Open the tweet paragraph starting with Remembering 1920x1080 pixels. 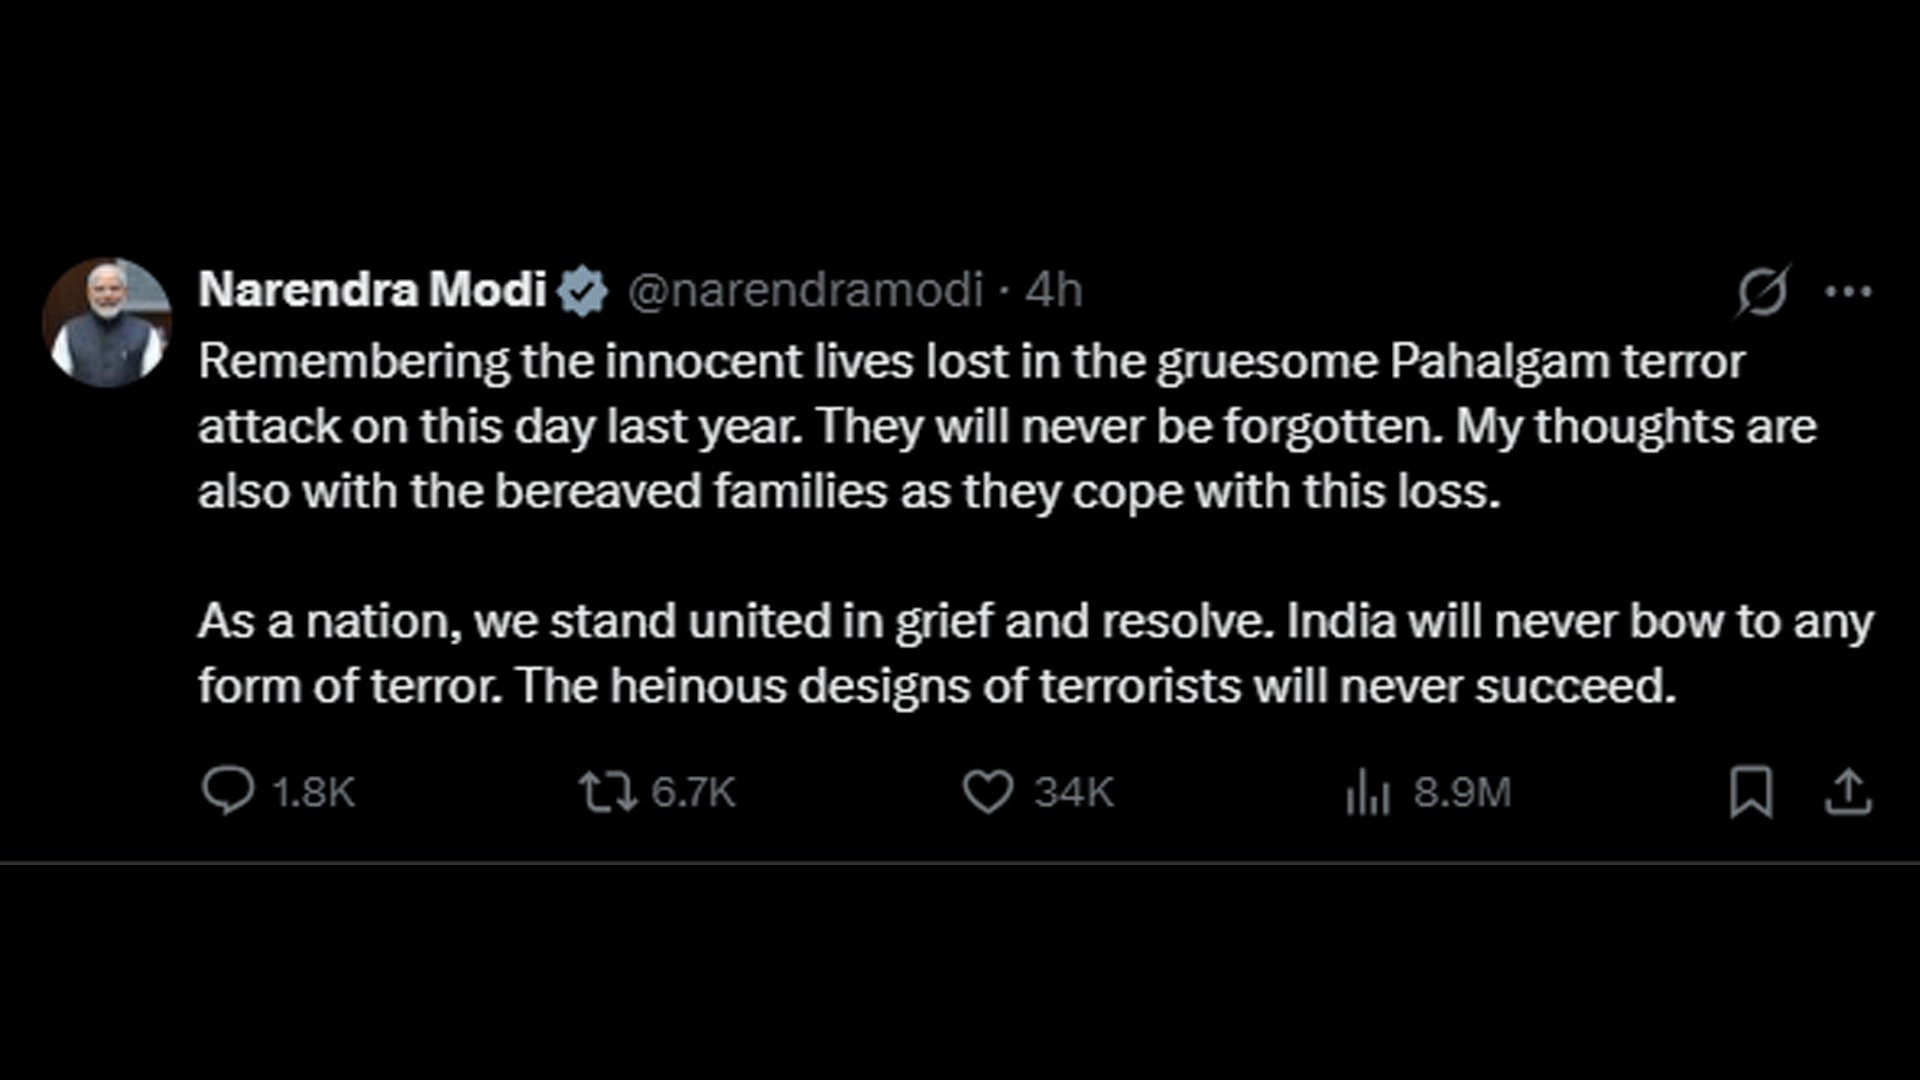1007,427
